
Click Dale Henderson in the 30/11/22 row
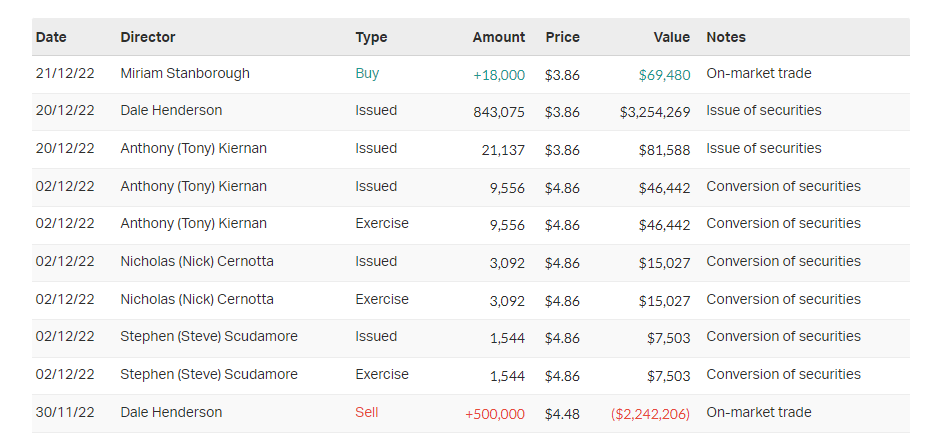click(171, 412)
